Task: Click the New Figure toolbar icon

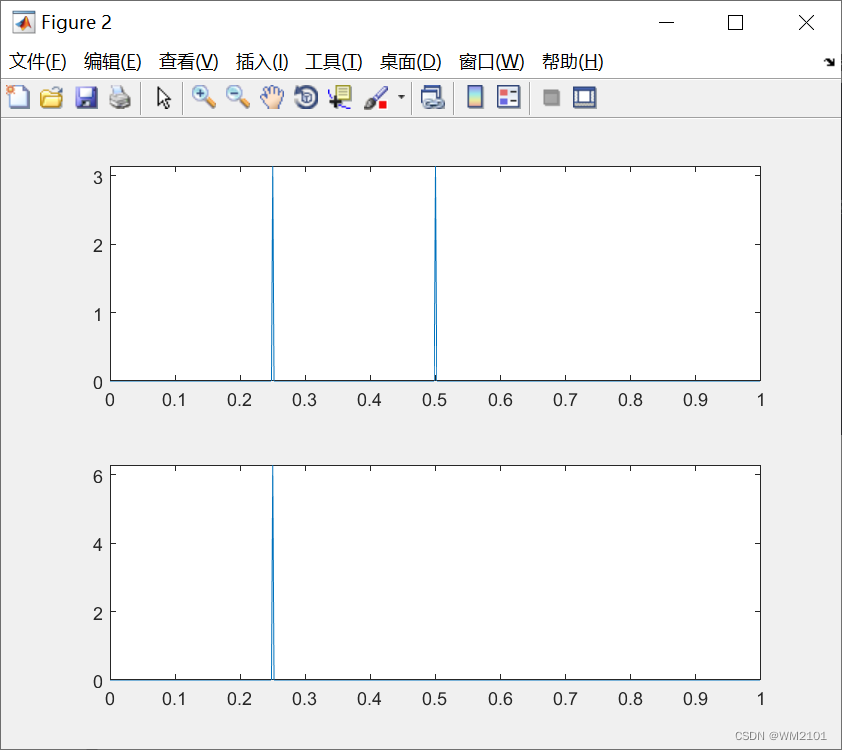Action: click(x=18, y=98)
